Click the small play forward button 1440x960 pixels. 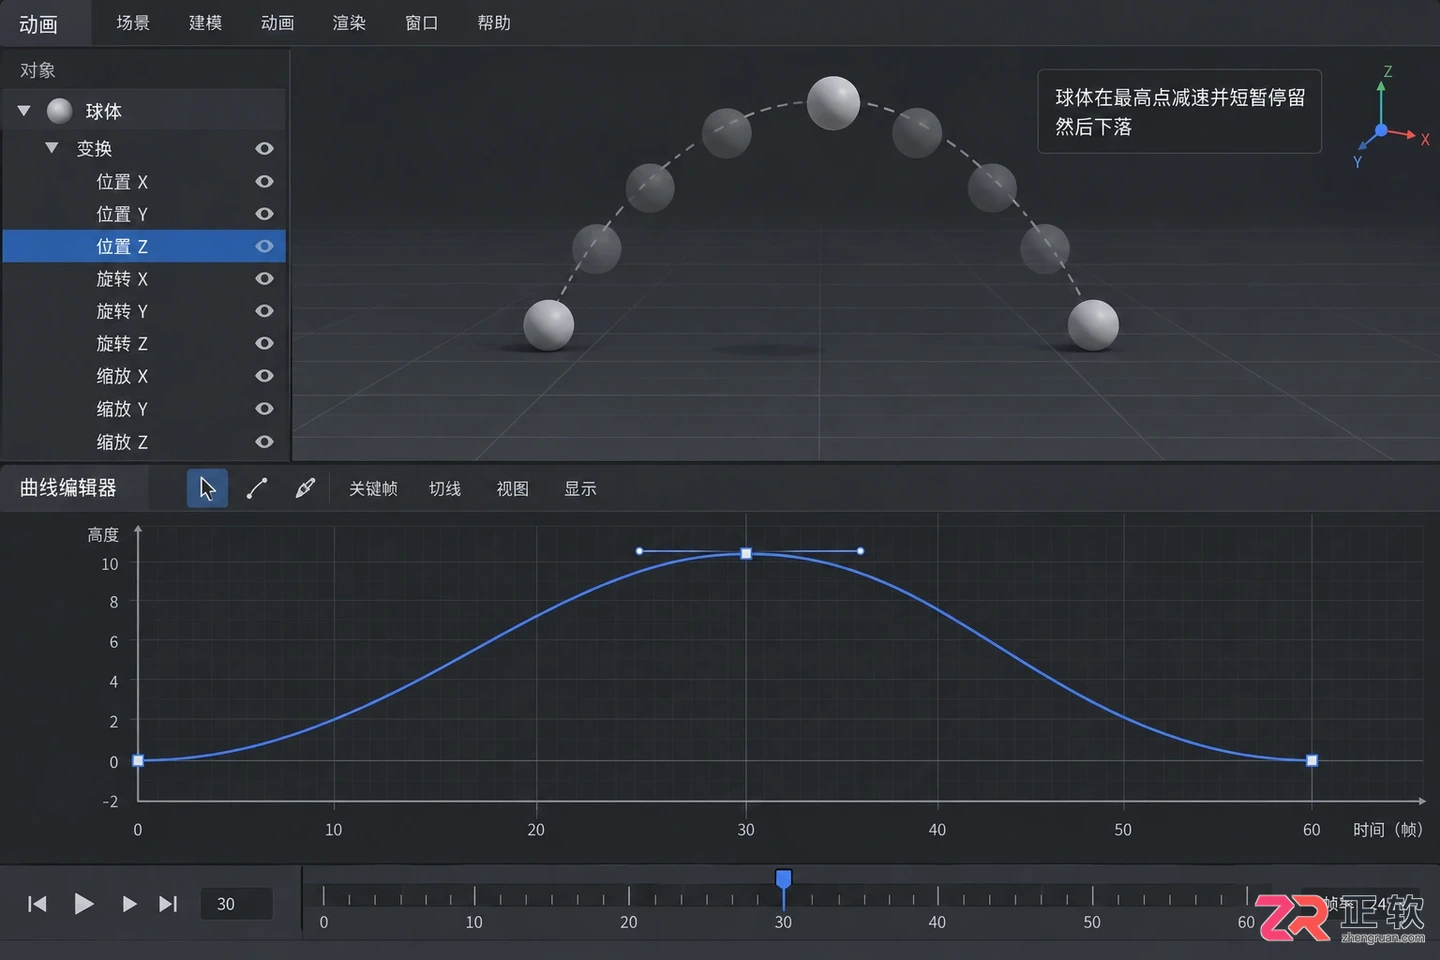pyautogui.click(x=129, y=904)
